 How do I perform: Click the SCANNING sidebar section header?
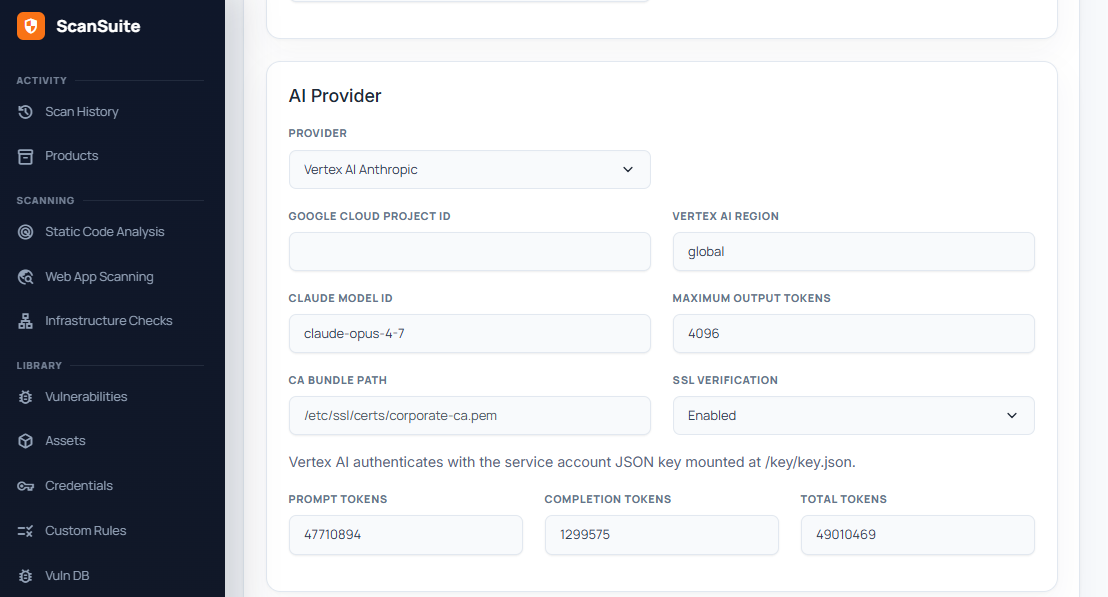[45, 201]
